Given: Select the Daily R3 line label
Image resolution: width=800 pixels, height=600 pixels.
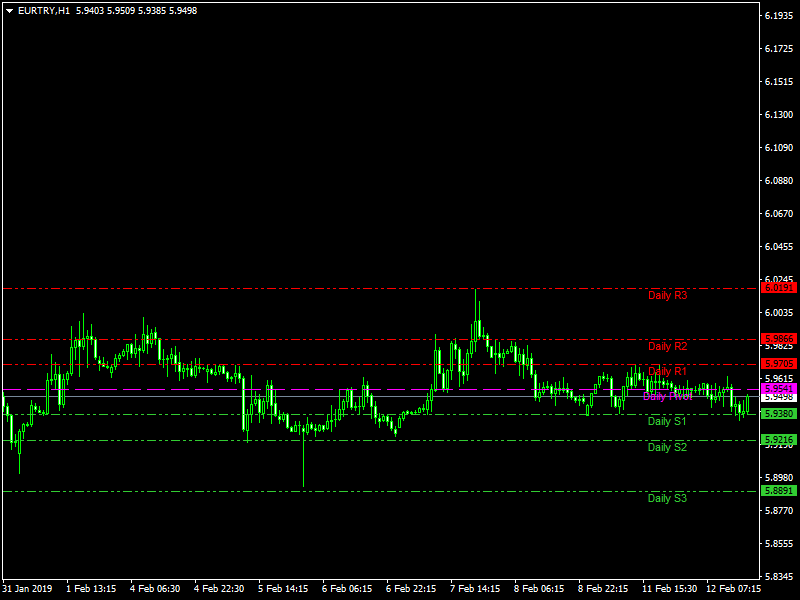Looking at the screenshot, I should 667,295.
